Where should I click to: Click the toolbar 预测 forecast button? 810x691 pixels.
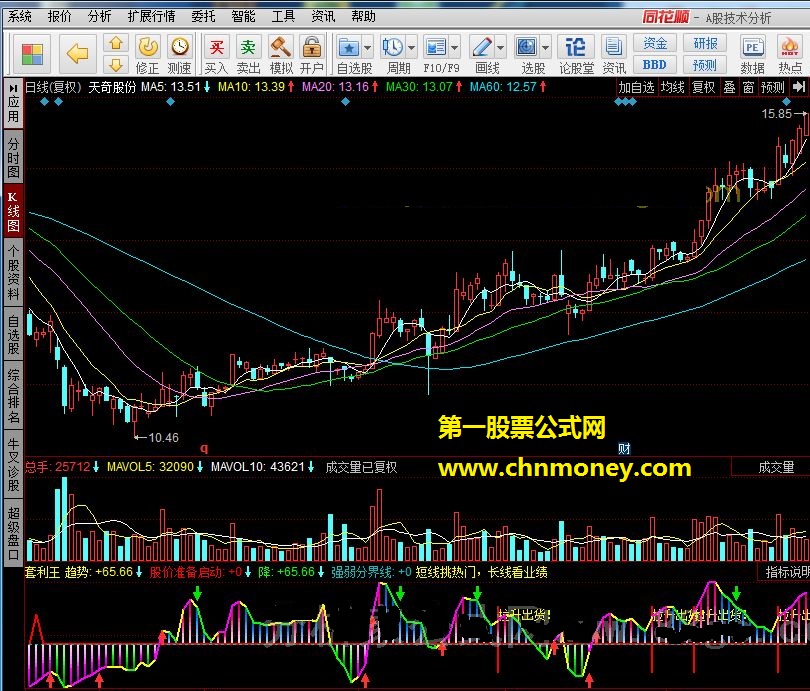coord(705,65)
